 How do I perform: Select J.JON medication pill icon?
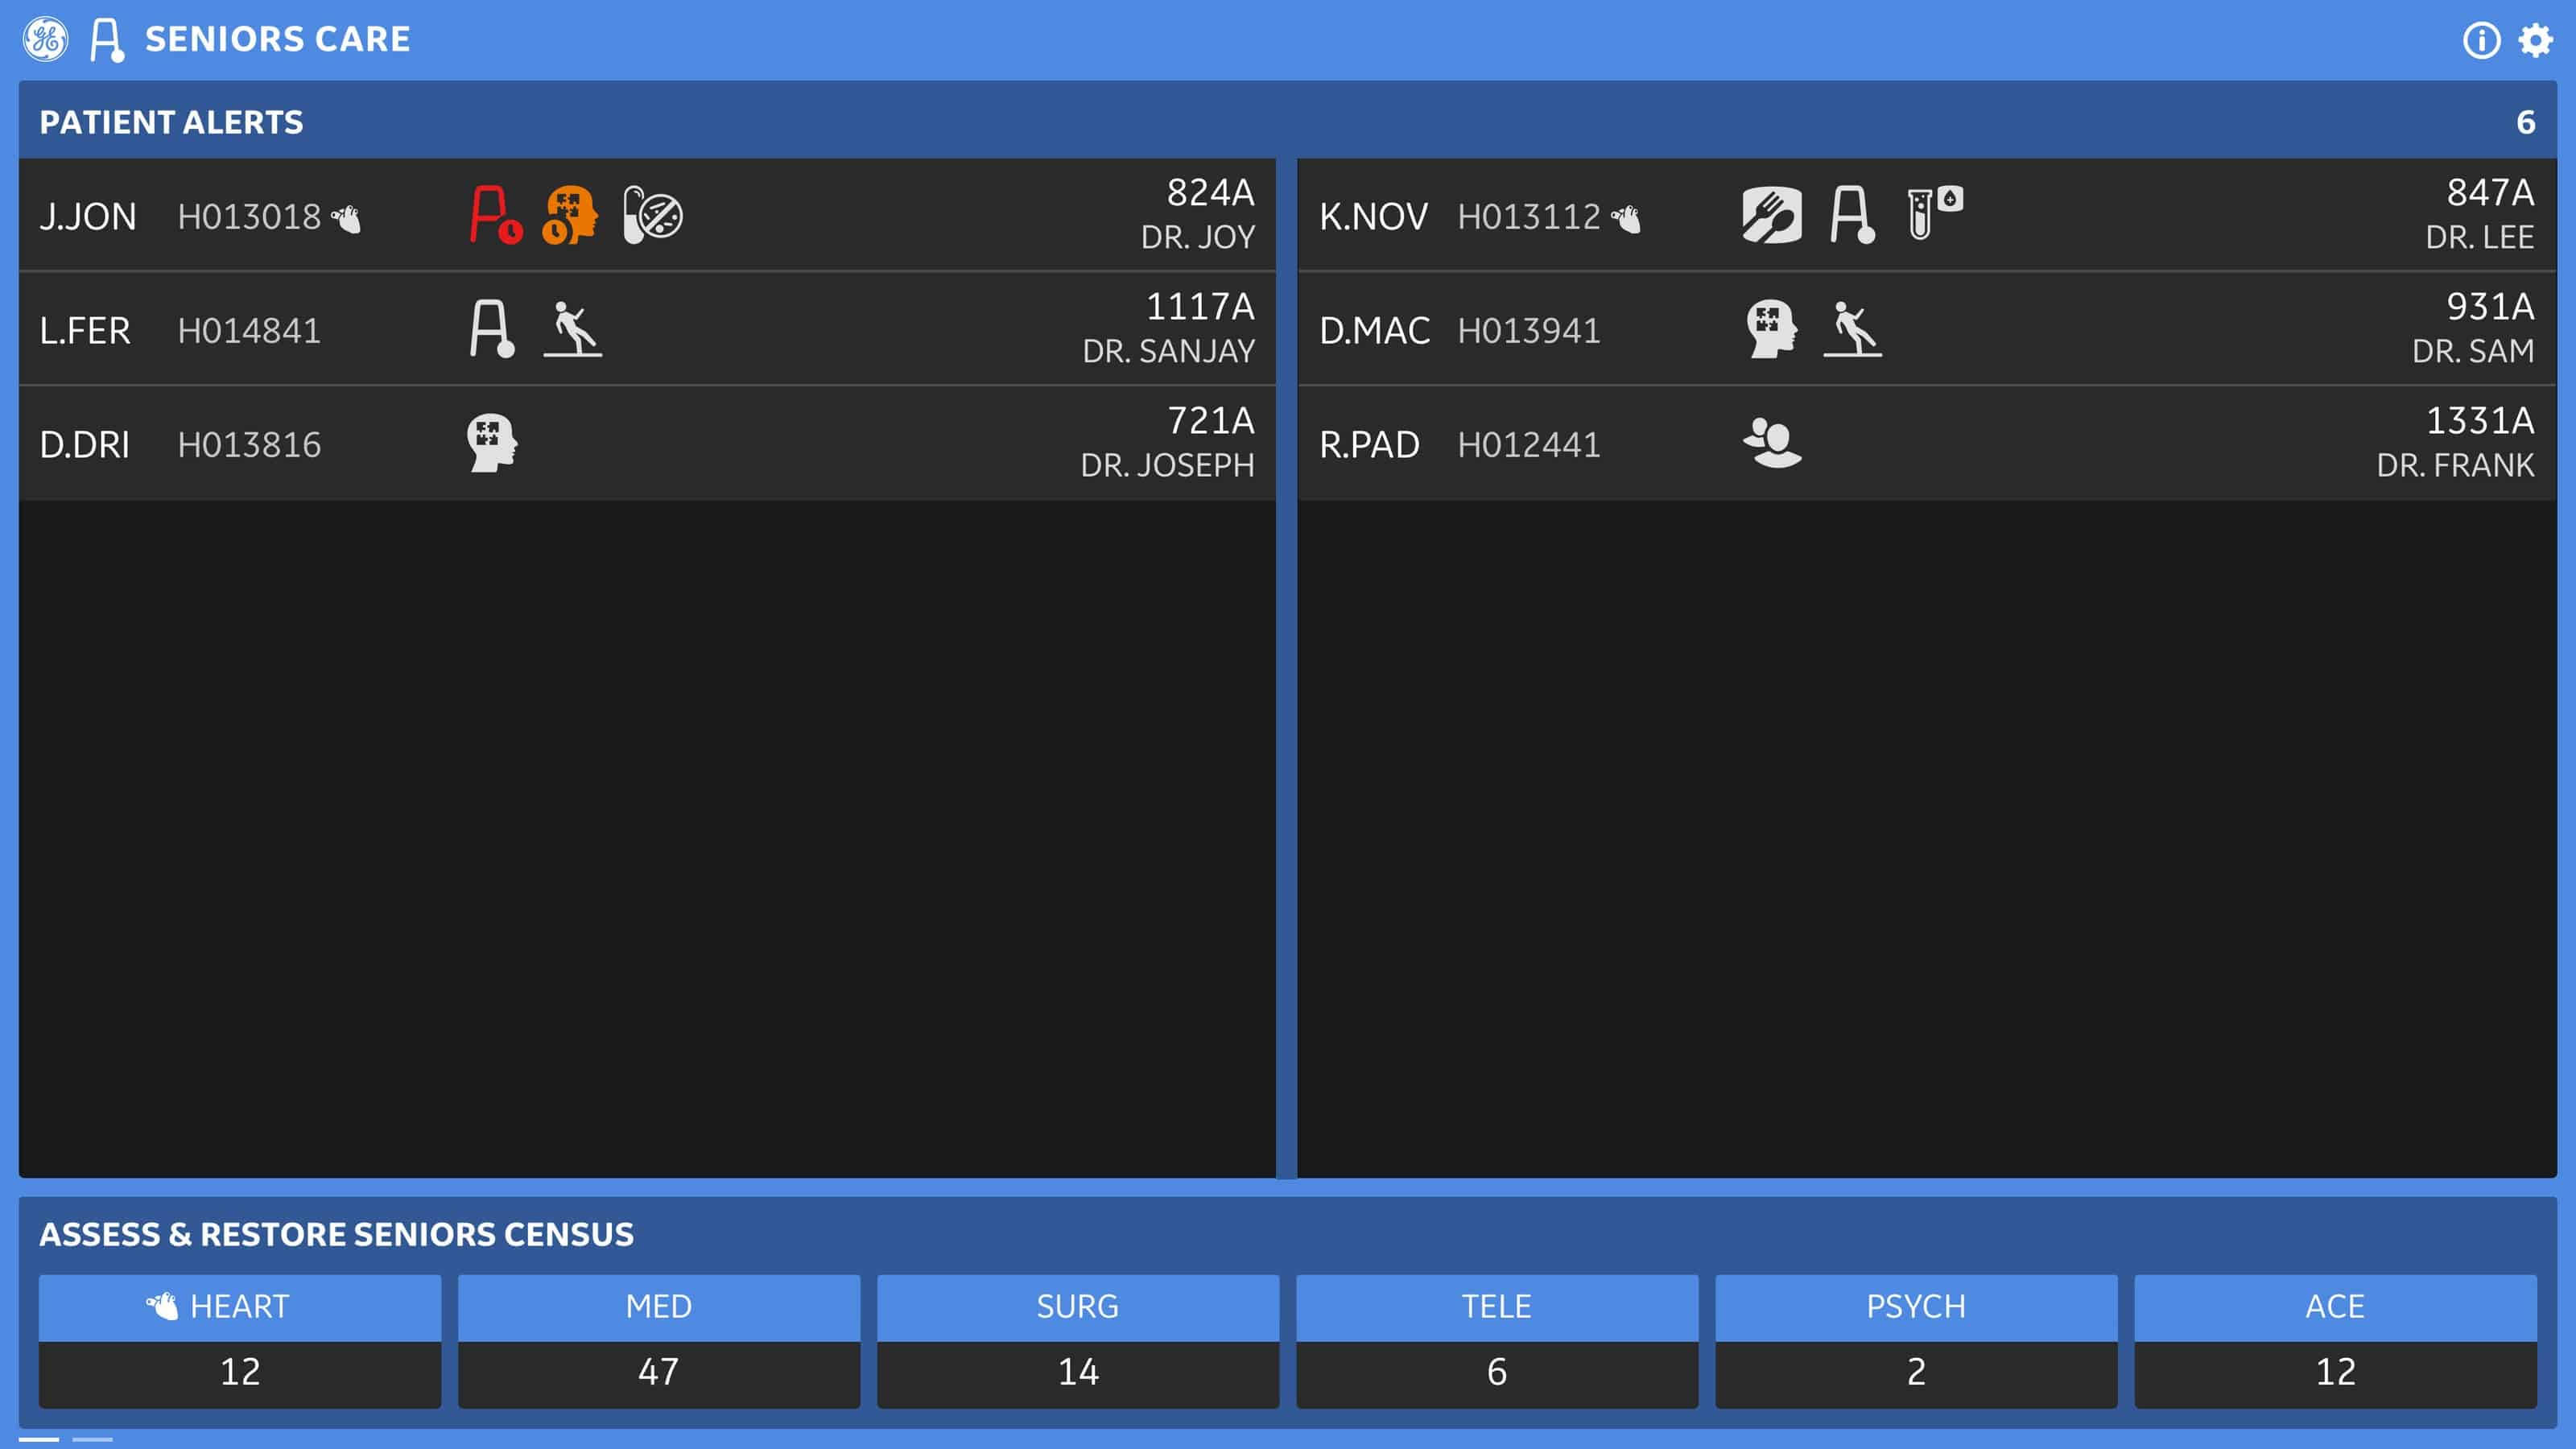pos(652,215)
